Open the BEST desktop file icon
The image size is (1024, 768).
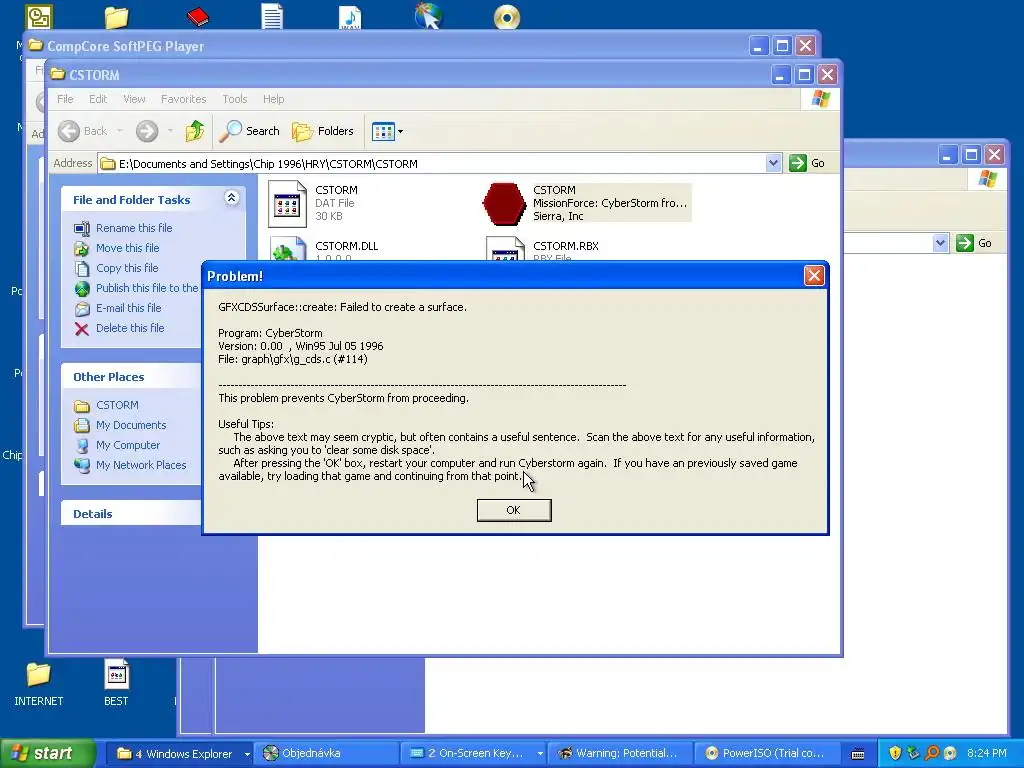(116, 684)
